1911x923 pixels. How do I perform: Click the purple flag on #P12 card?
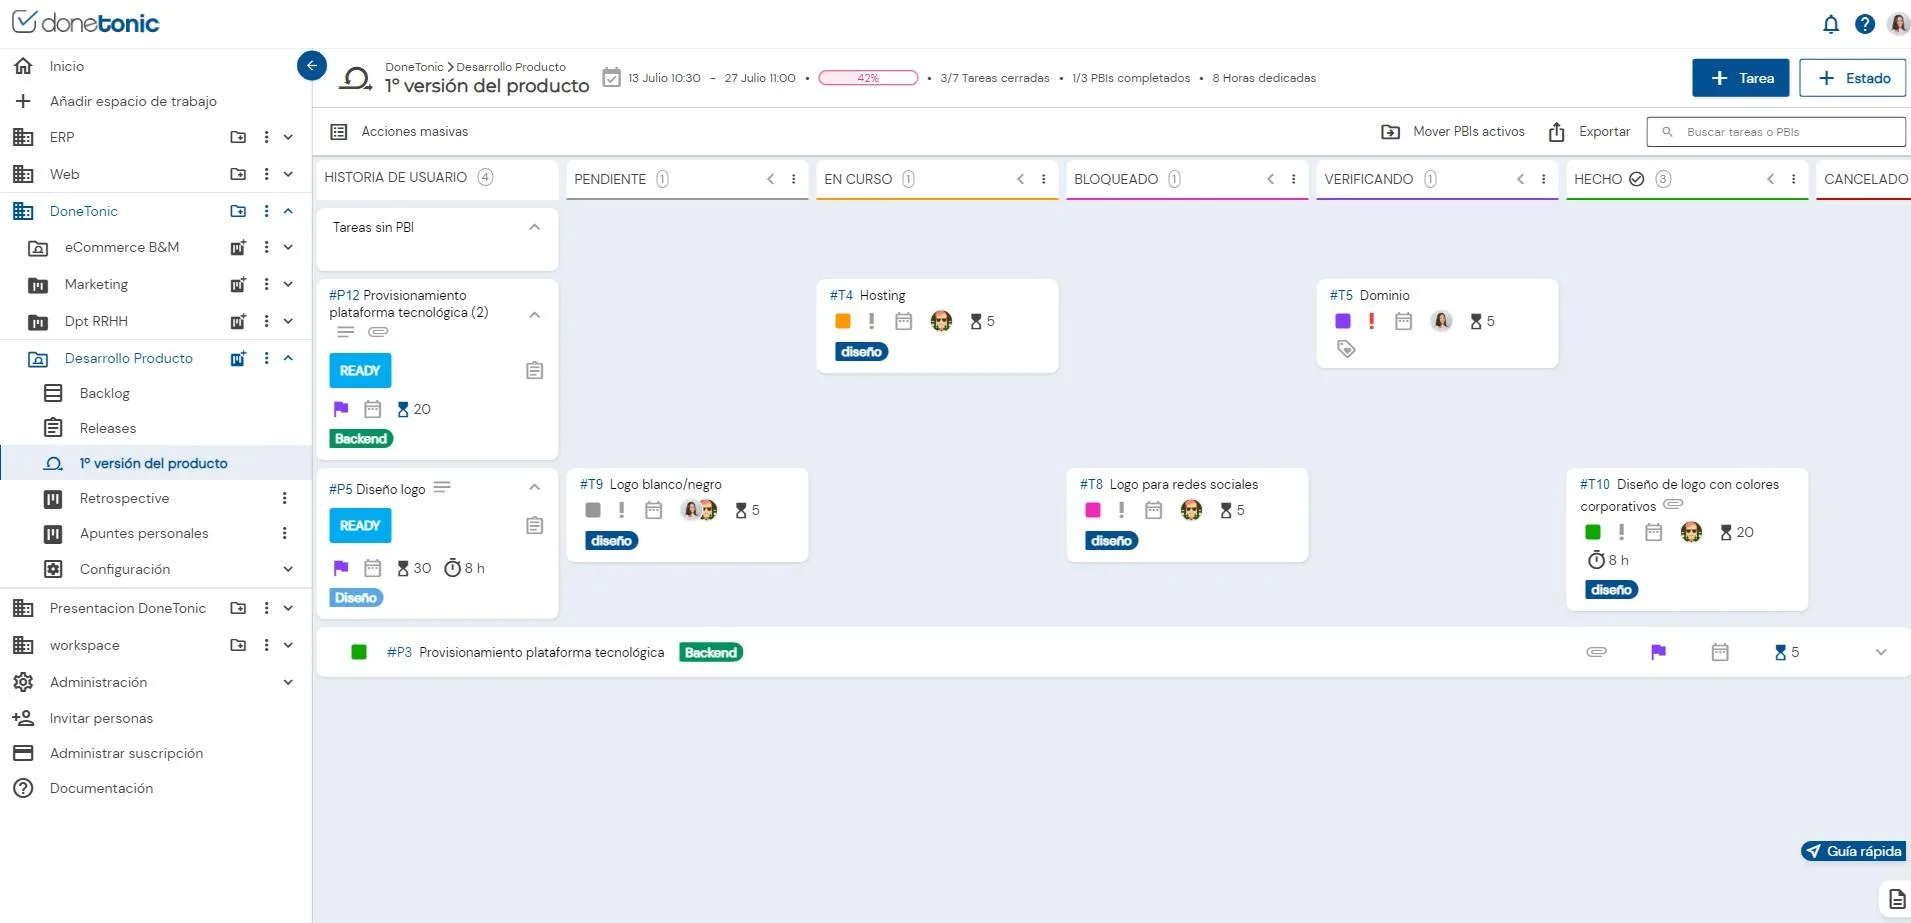pos(341,409)
